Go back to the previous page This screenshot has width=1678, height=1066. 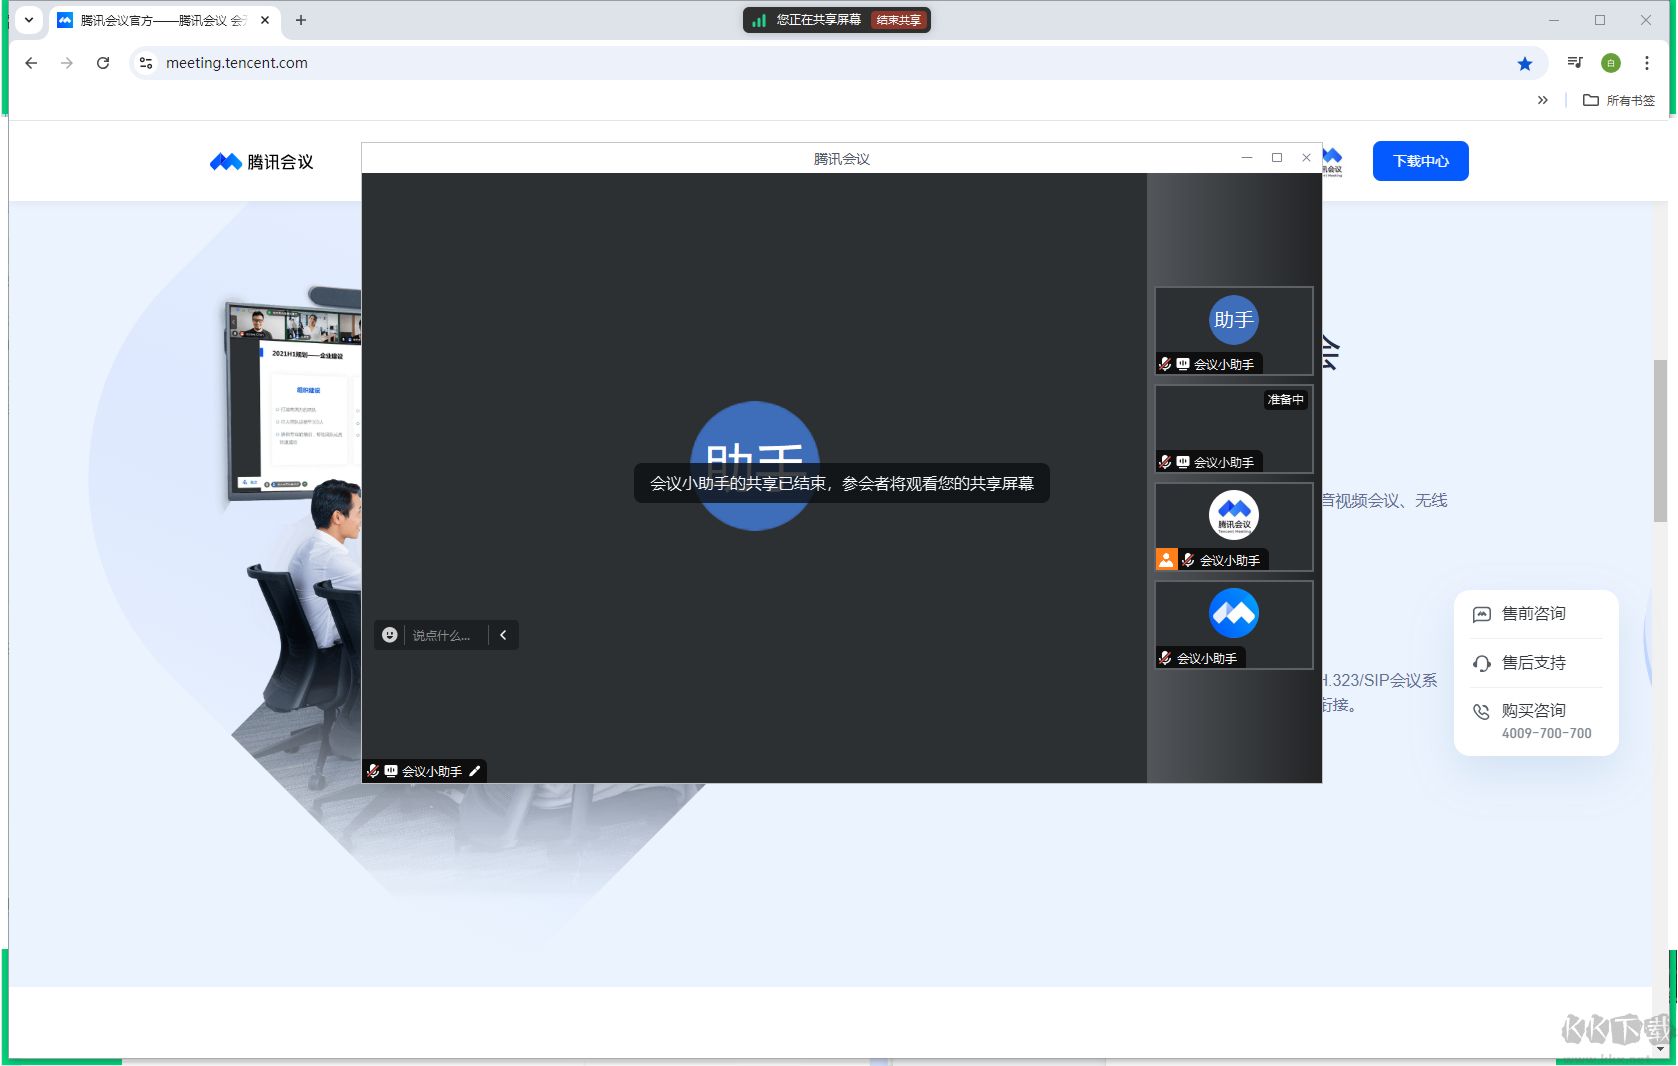[31, 63]
